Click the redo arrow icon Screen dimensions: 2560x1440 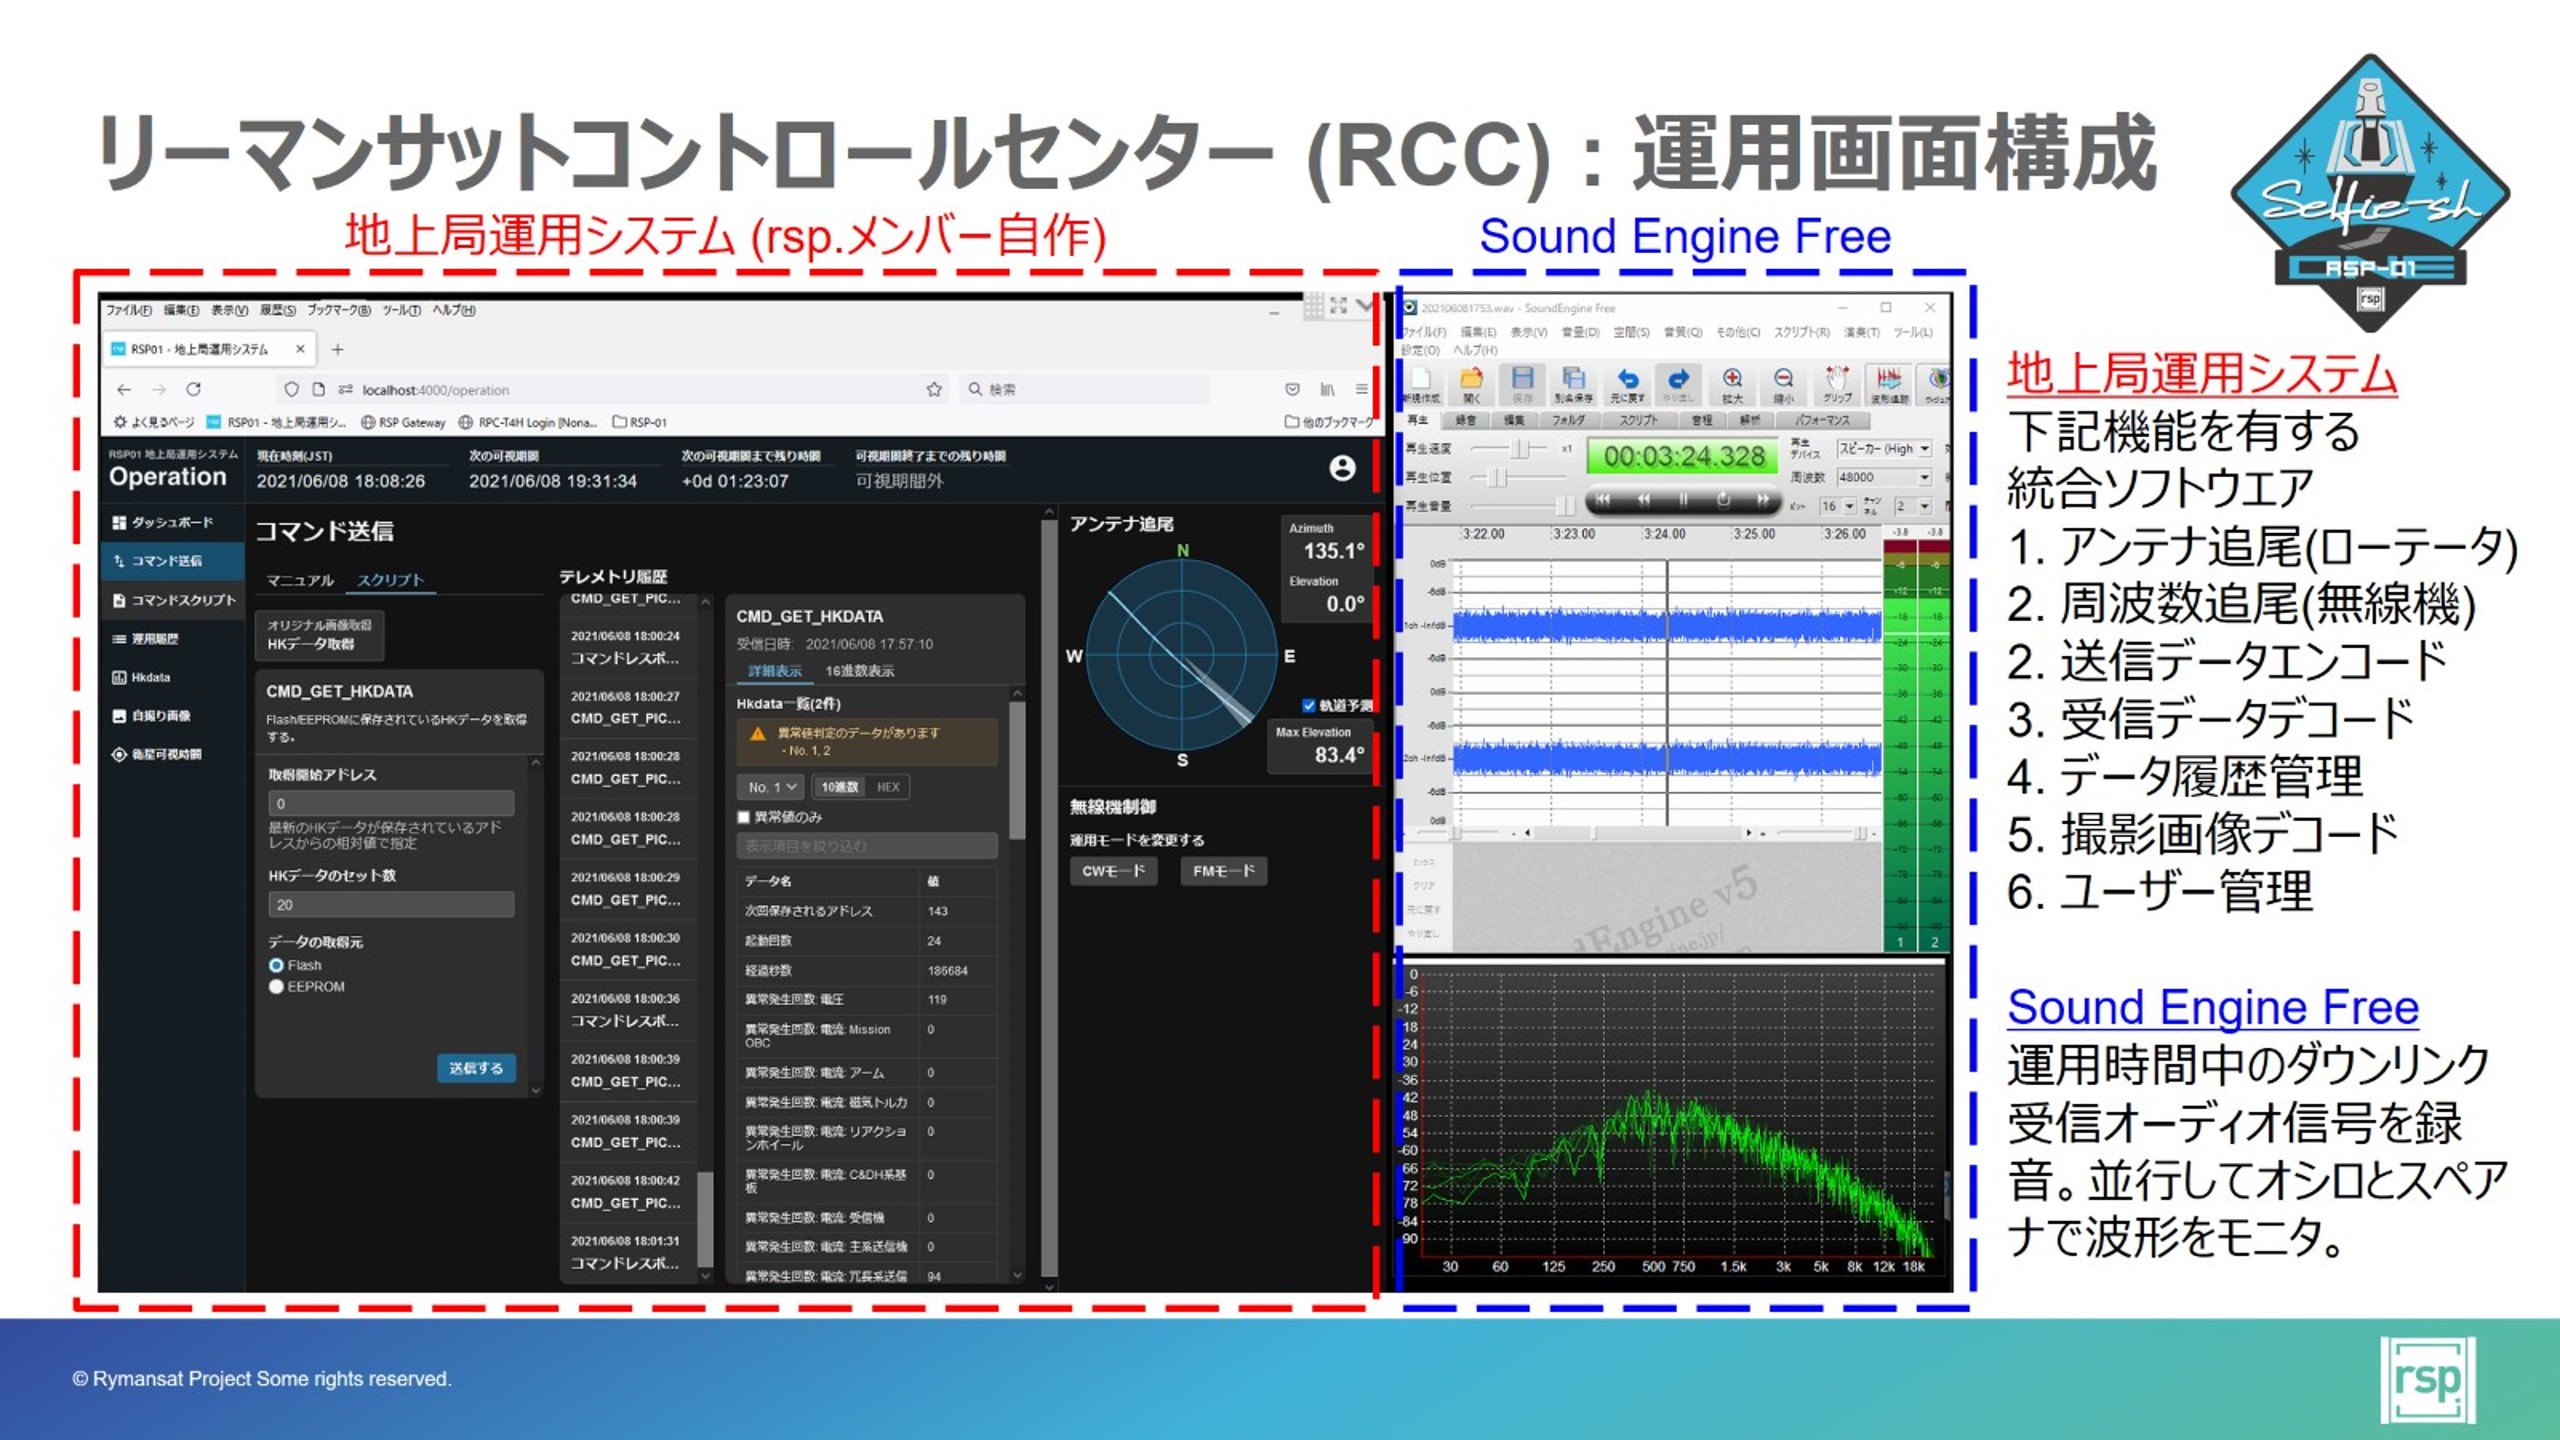pos(1678,384)
